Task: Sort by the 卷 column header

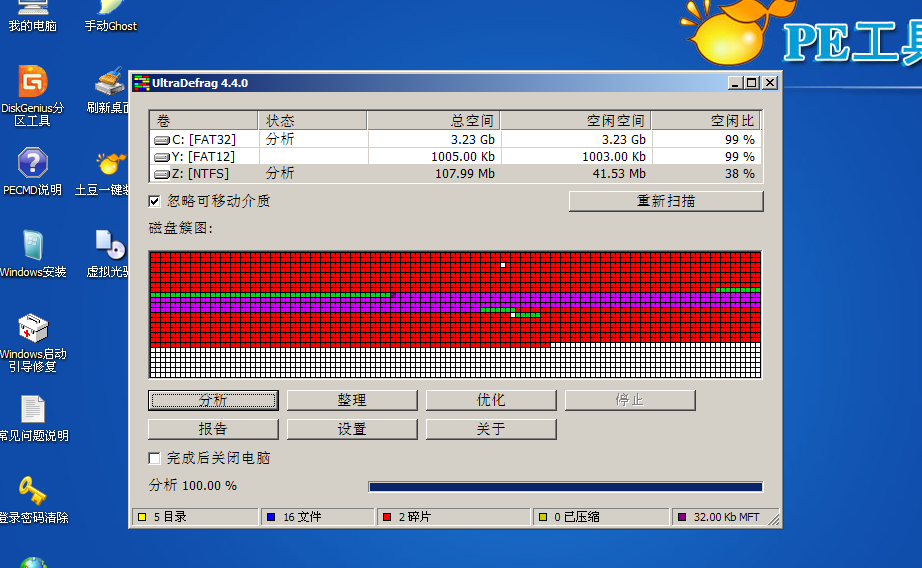Action: [203, 121]
